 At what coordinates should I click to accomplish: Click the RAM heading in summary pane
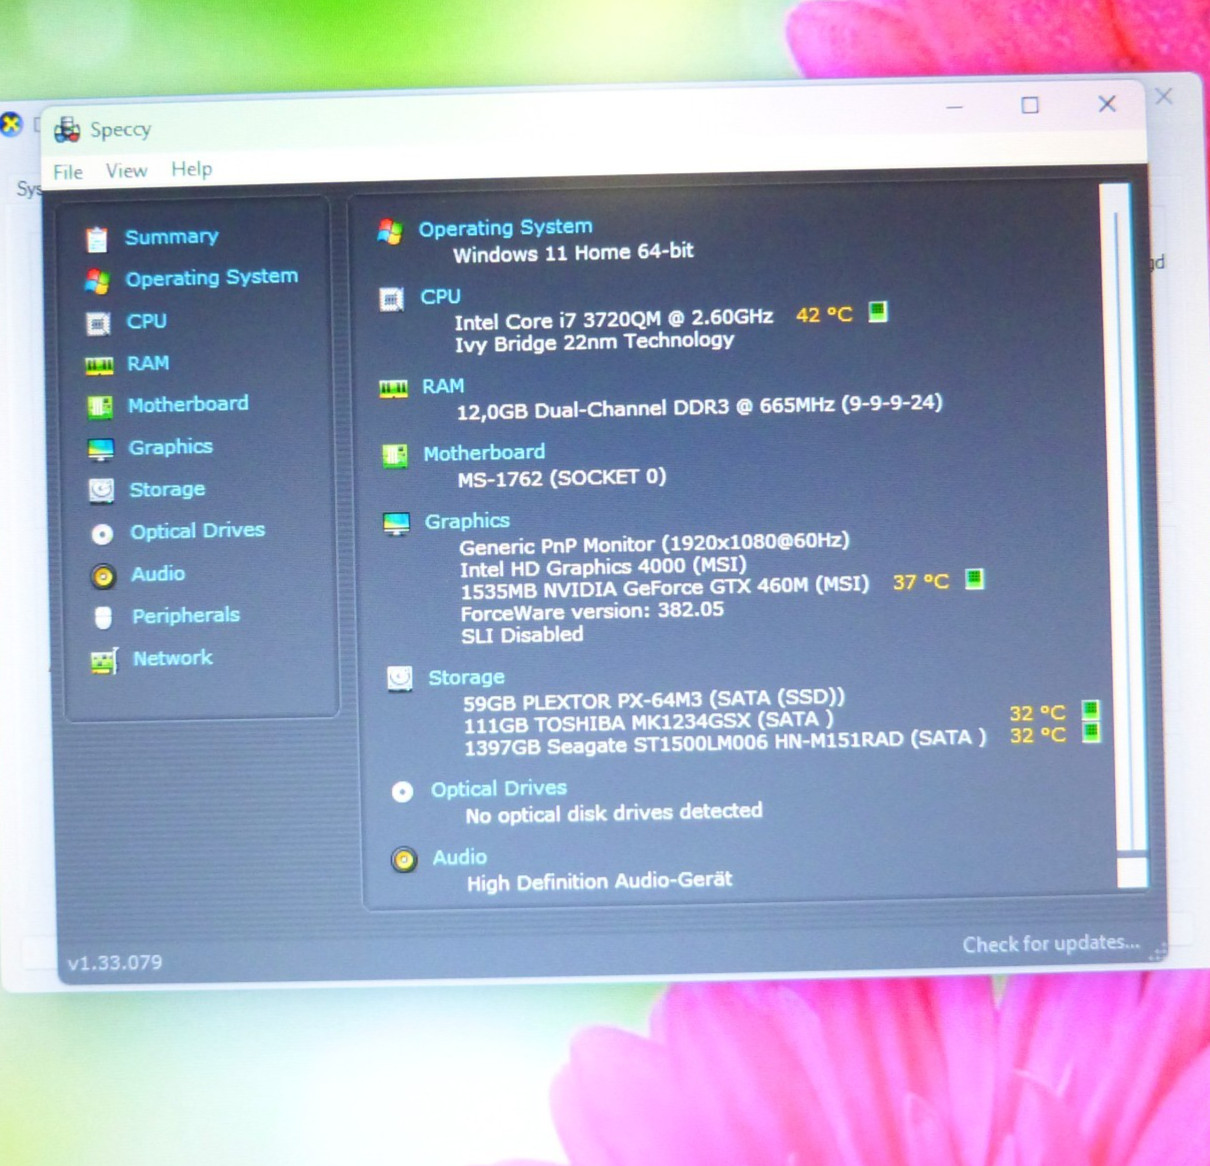click(443, 386)
